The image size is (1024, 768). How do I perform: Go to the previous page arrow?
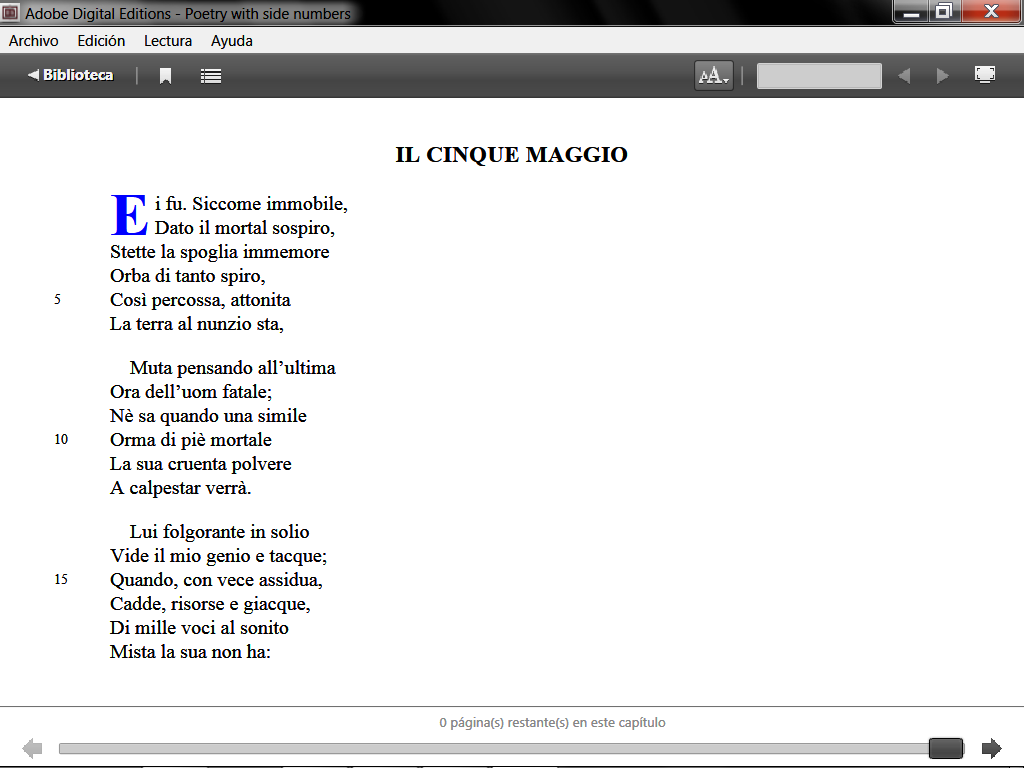(32, 748)
